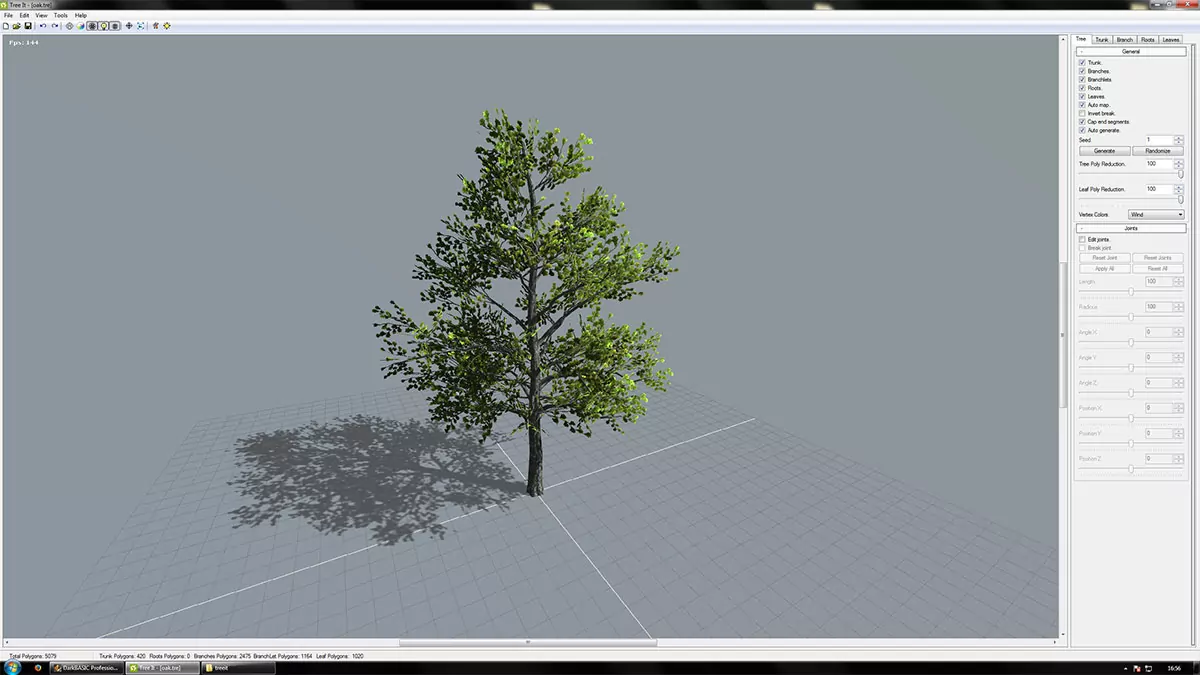Click the Tree Poly Reduction slider handle
Screen dimensions: 1200x675
(x=1180, y=174)
